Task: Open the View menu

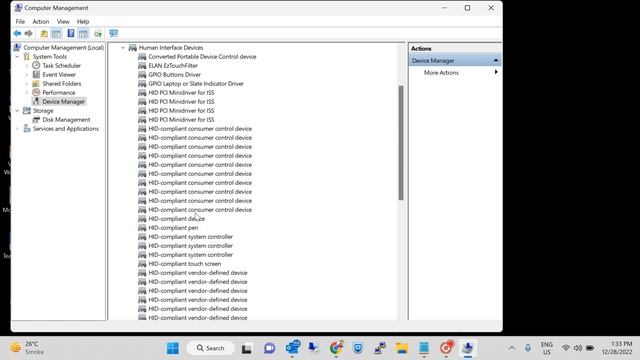Action: [x=63, y=22]
